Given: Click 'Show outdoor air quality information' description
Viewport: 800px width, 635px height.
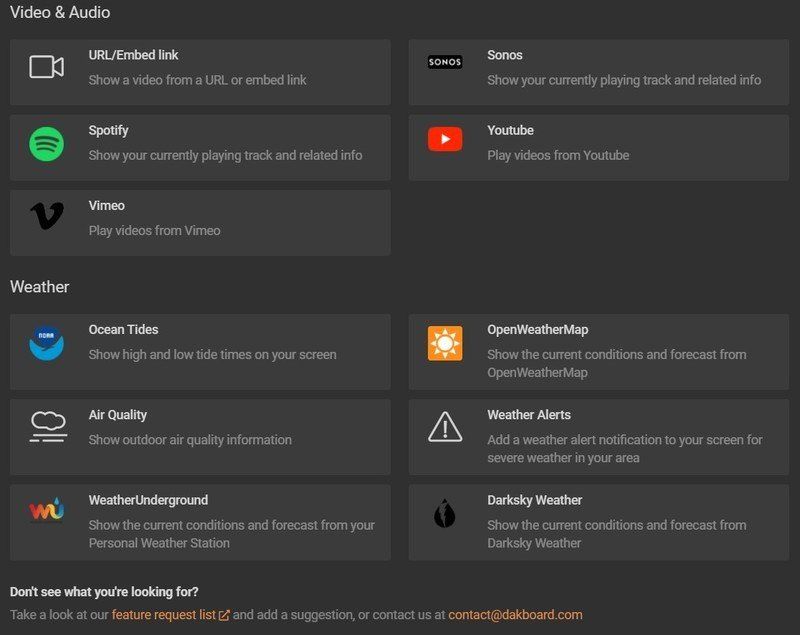Looking at the screenshot, I should [190, 440].
